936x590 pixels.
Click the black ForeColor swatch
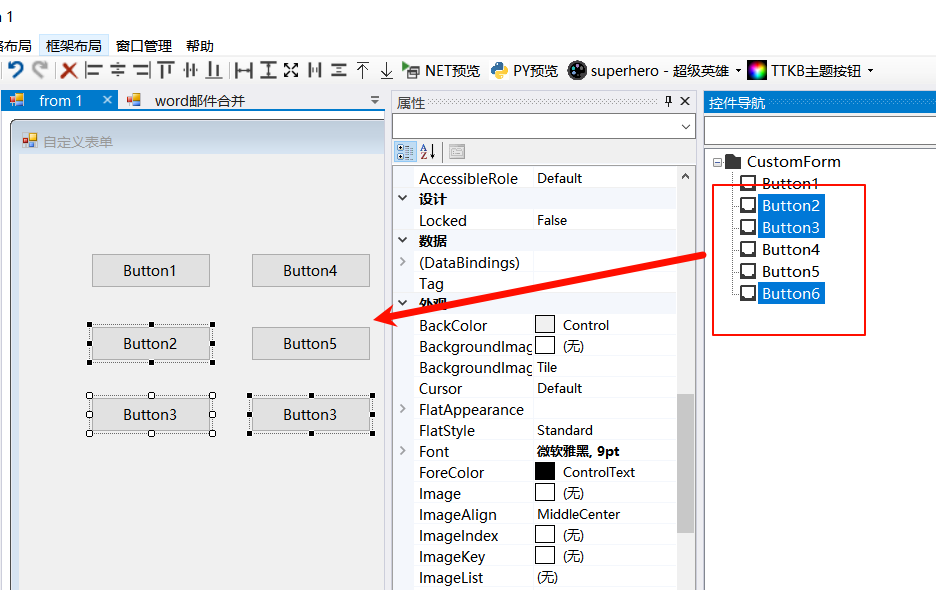point(545,472)
